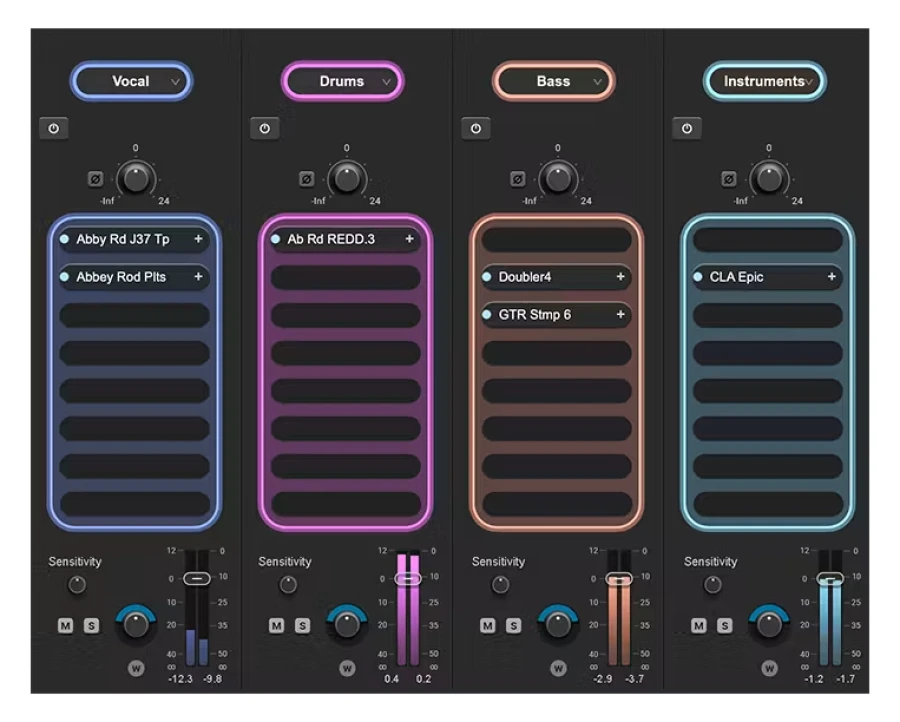This screenshot has height=722, width=900.
Task: Click plus icon on Ab Rd REDD.3
Action: [409, 239]
